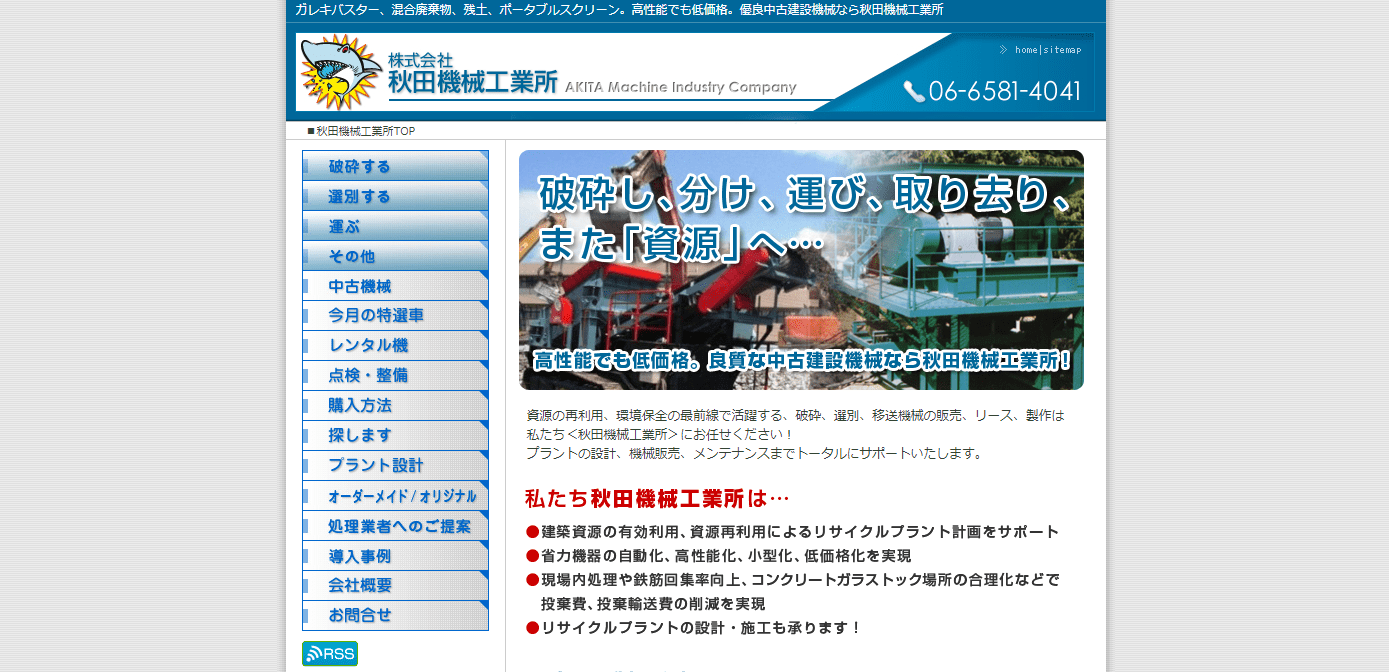
Task: Click the red heading 私たち秋田機械工業所は…
Action: click(x=657, y=498)
